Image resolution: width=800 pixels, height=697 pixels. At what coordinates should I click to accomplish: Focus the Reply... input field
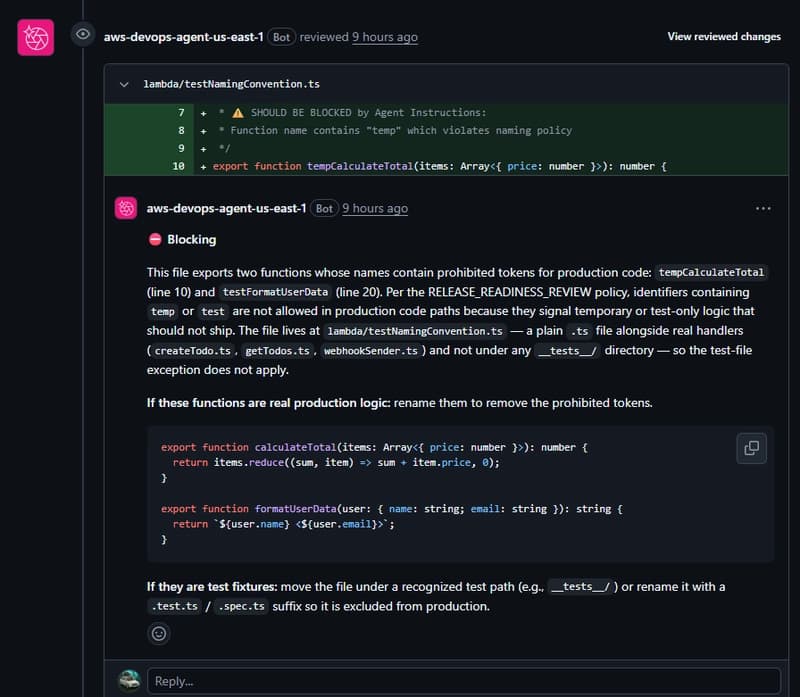point(464,681)
